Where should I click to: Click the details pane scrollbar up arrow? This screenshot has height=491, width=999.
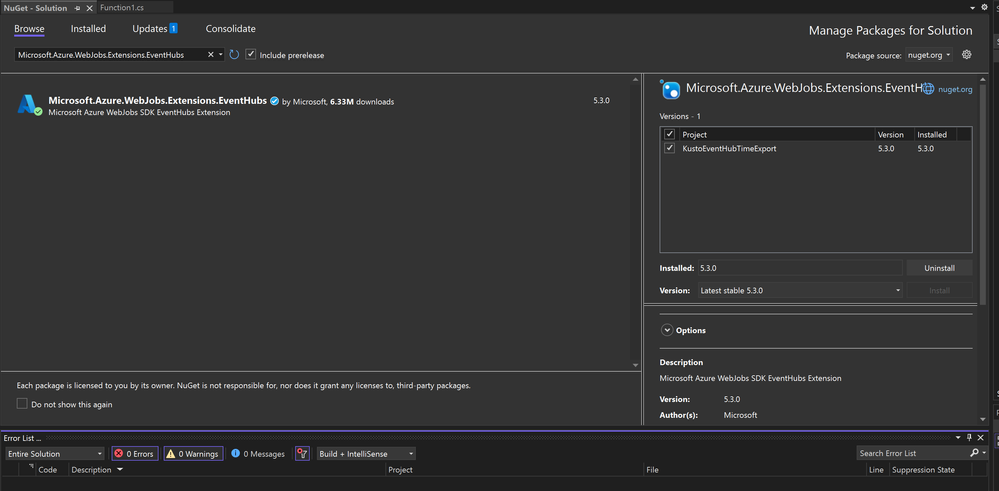click(981, 80)
